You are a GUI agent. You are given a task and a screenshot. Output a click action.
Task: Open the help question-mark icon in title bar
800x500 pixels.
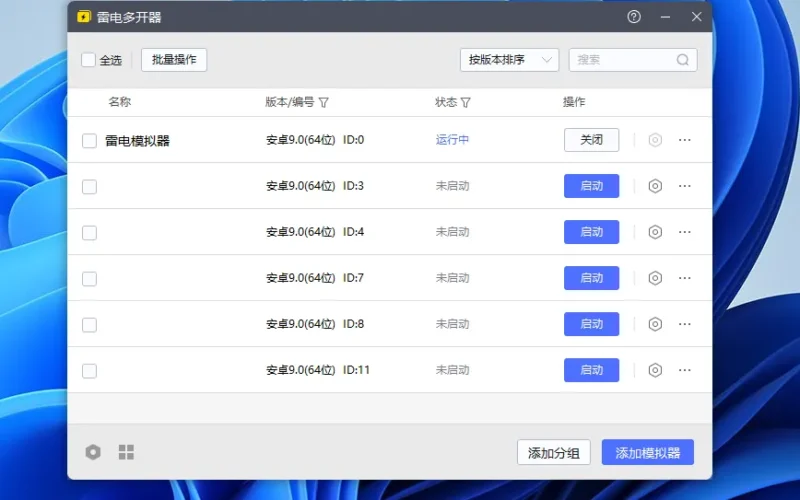(x=634, y=17)
